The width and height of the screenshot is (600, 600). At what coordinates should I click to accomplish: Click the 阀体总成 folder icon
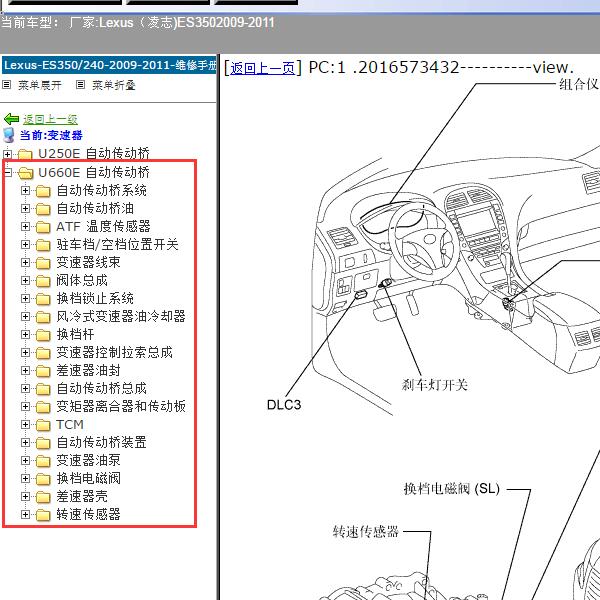(x=43, y=280)
